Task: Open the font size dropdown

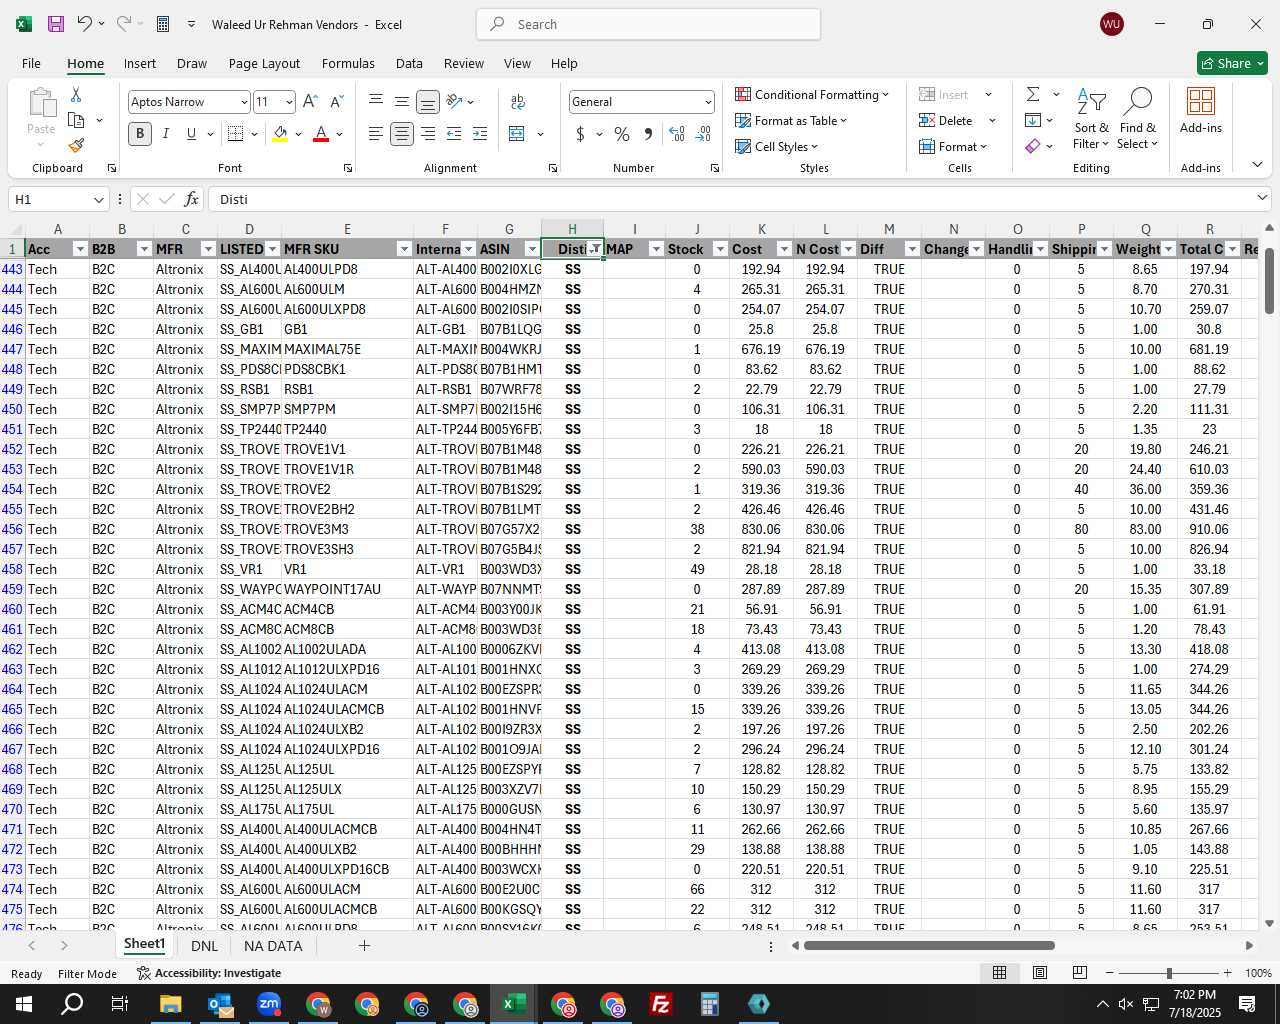Action: [289, 102]
